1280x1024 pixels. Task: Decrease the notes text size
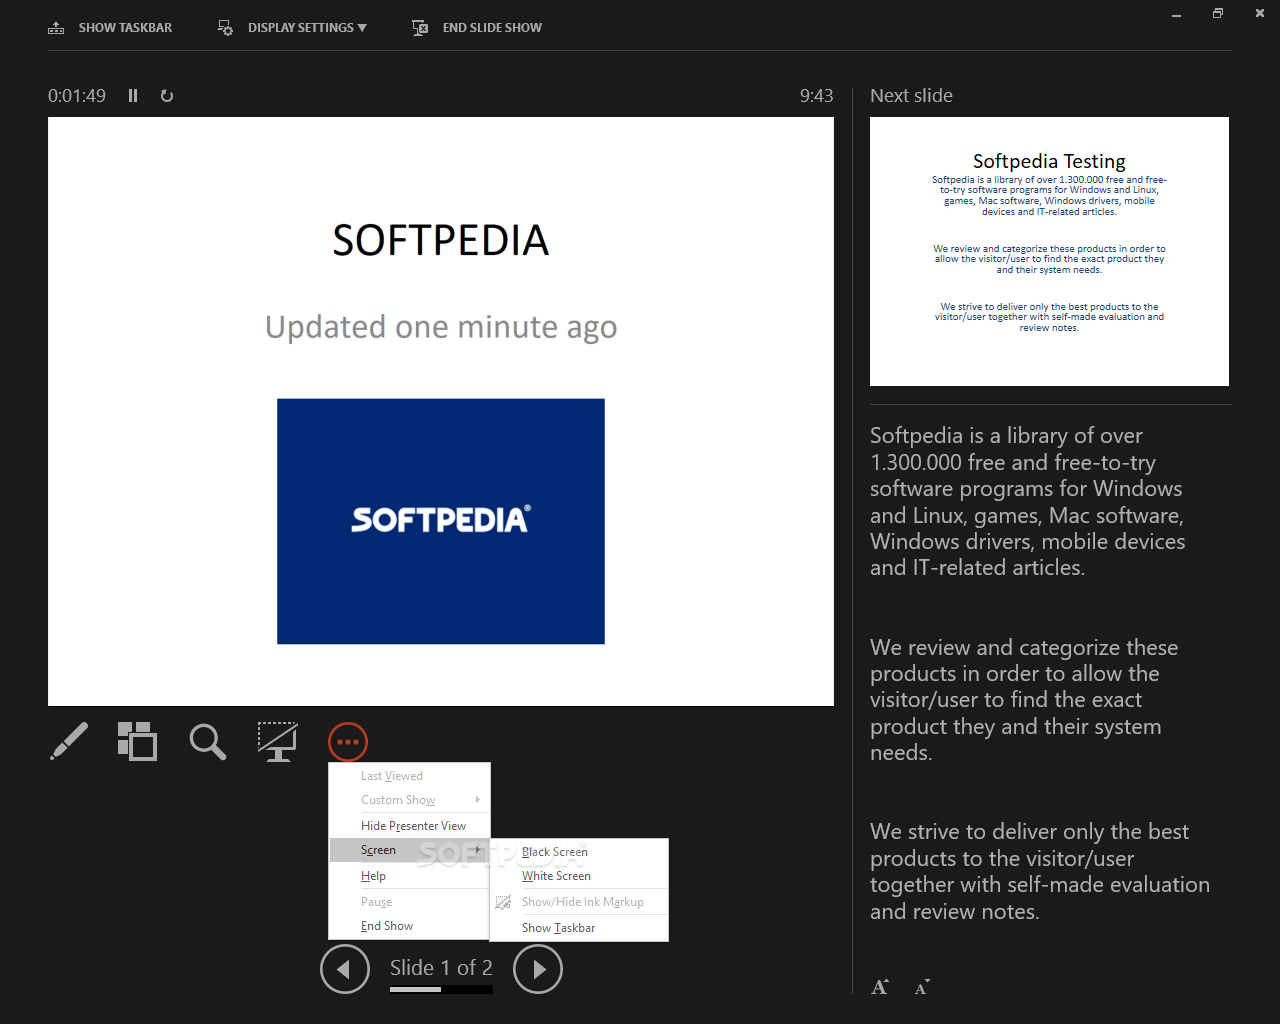pos(922,987)
